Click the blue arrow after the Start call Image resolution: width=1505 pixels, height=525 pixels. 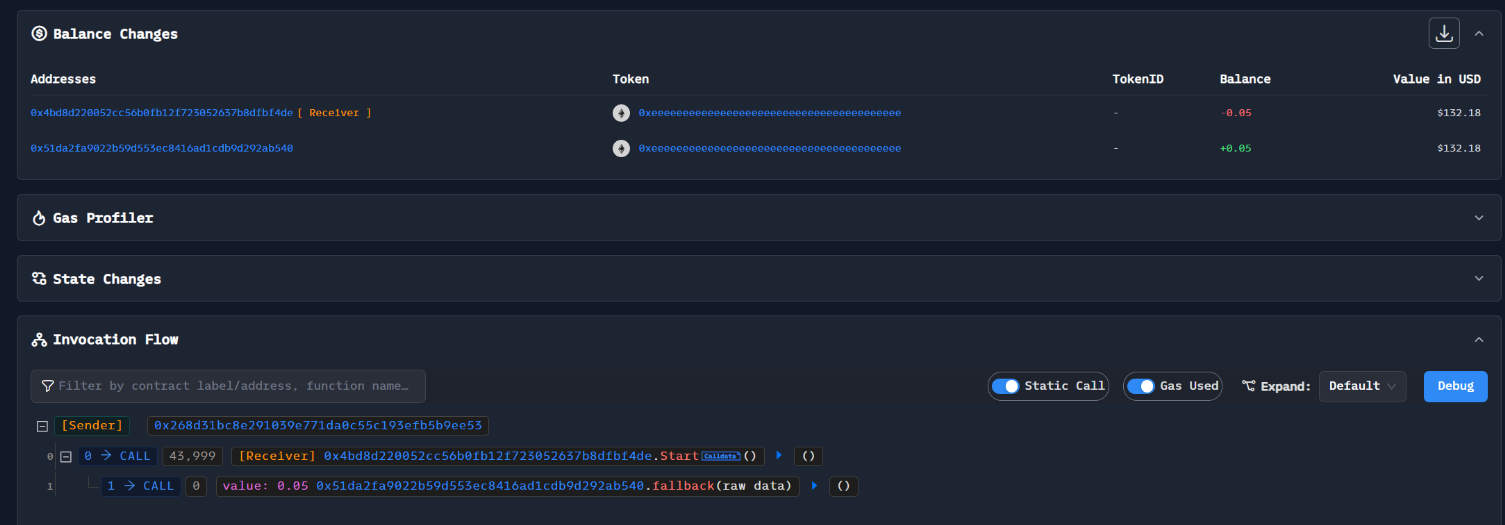coord(779,456)
